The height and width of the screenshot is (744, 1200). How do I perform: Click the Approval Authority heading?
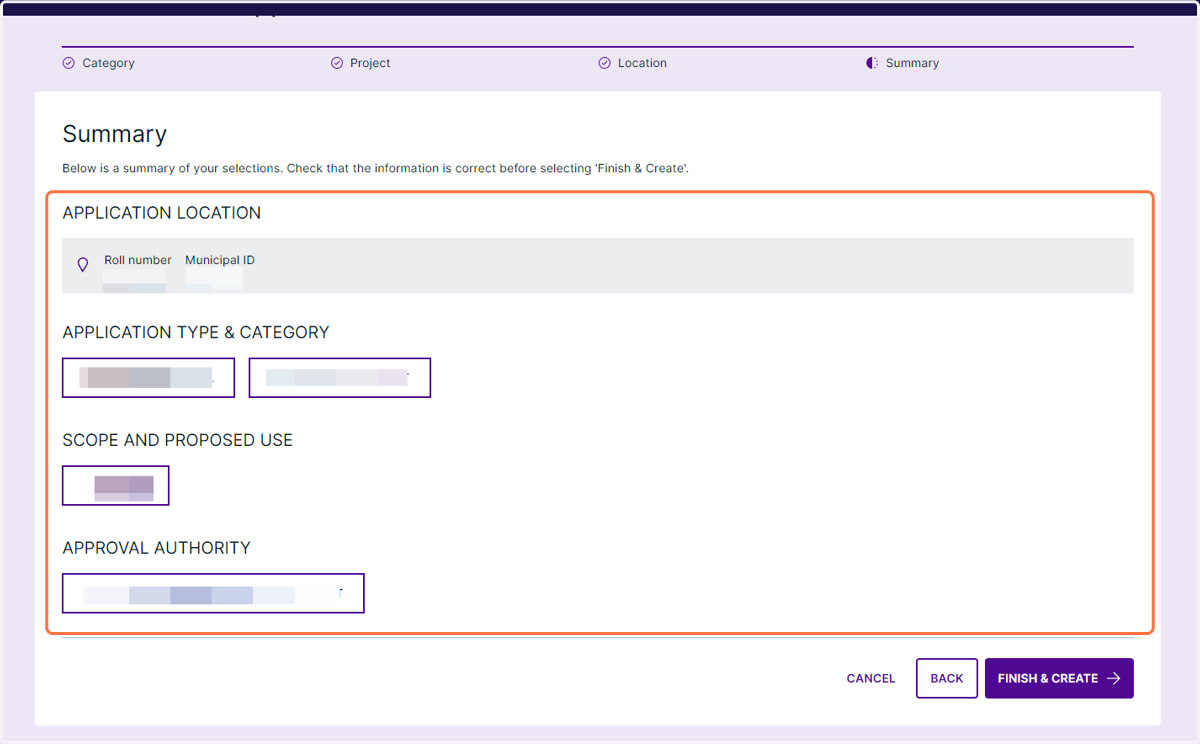click(x=156, y=548)
